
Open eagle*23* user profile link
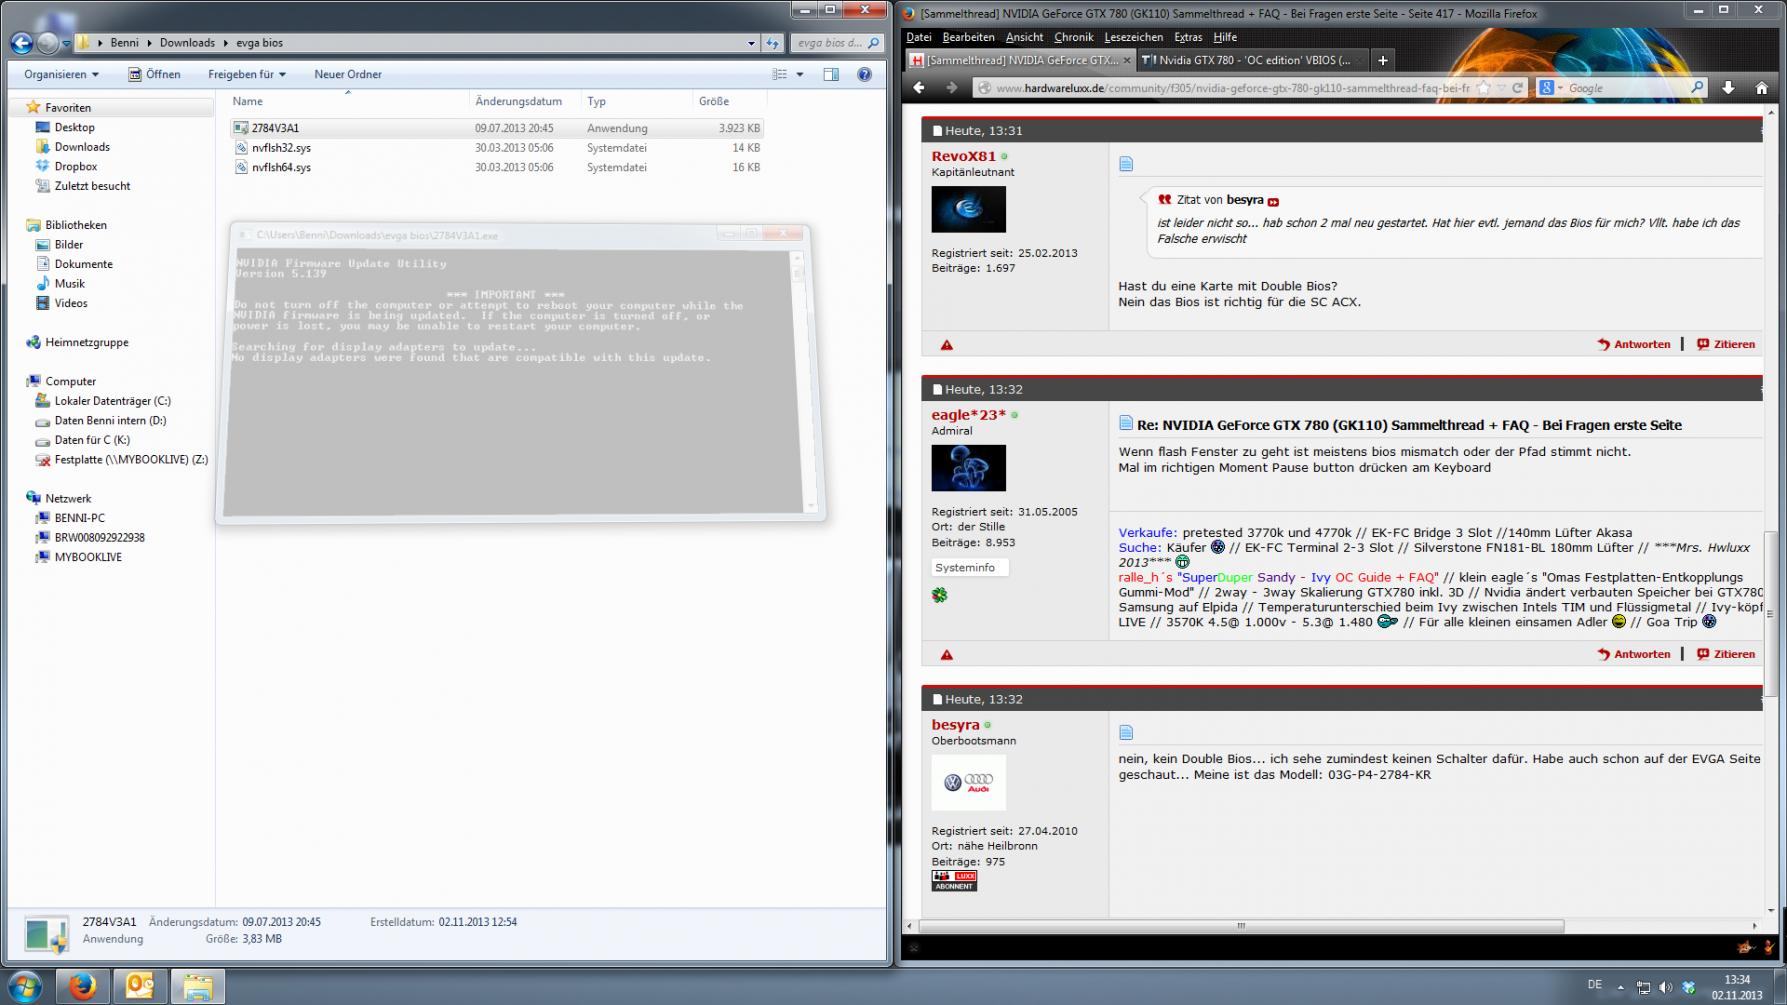(968, 415)
